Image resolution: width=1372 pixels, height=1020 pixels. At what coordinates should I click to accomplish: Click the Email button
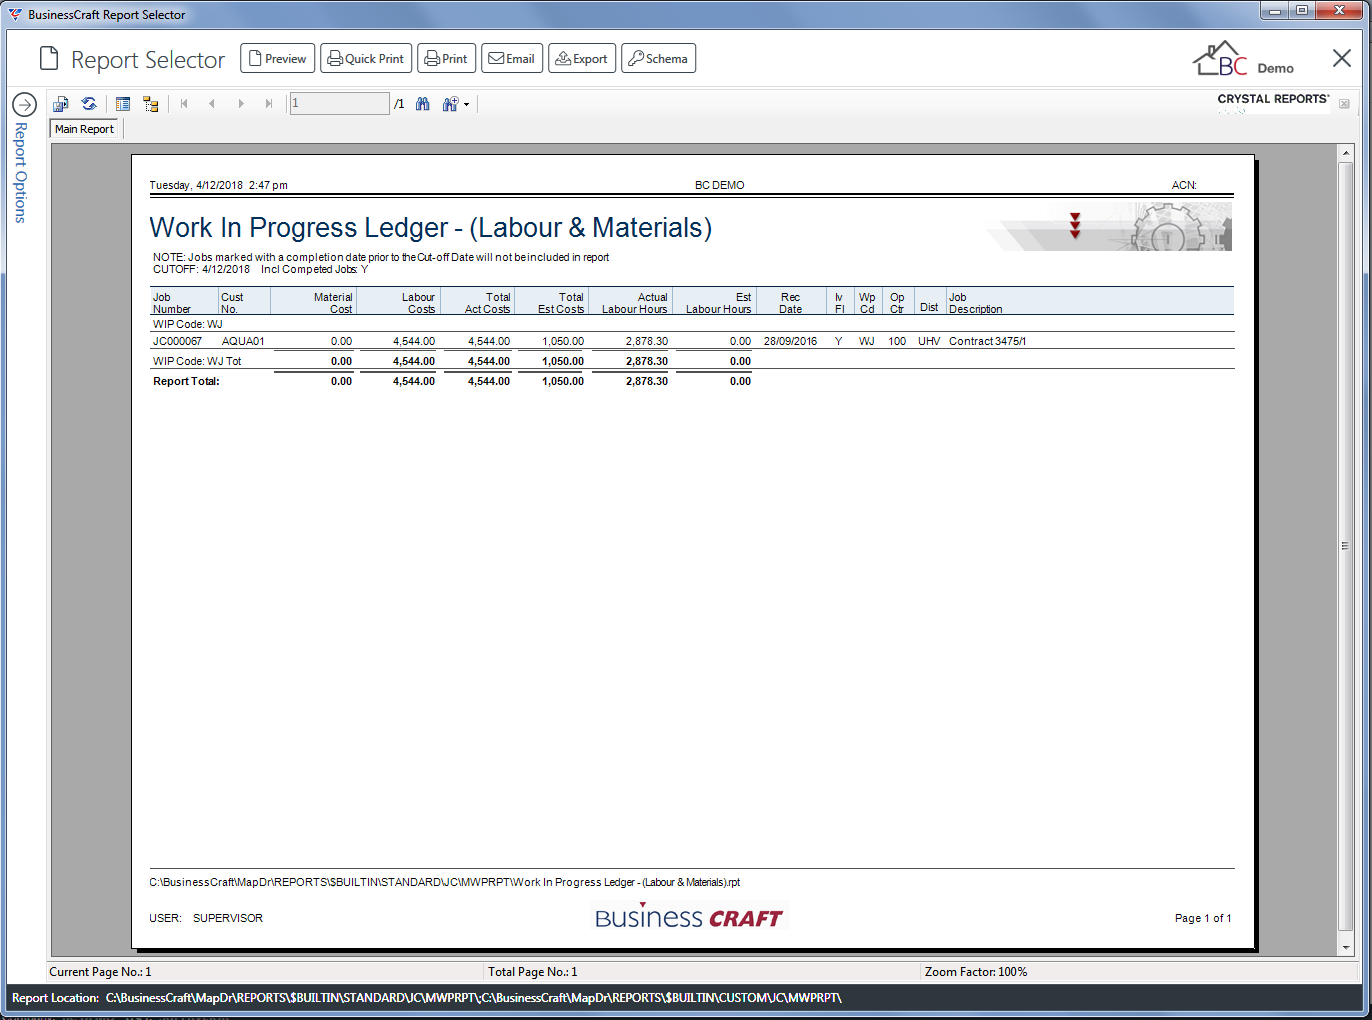512,58
